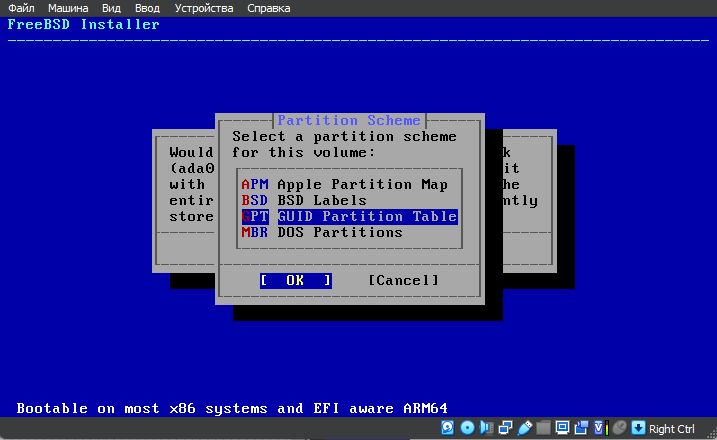Click the mouse integration status icon
The height and width of the screenshot is (440, 717).
619,428
